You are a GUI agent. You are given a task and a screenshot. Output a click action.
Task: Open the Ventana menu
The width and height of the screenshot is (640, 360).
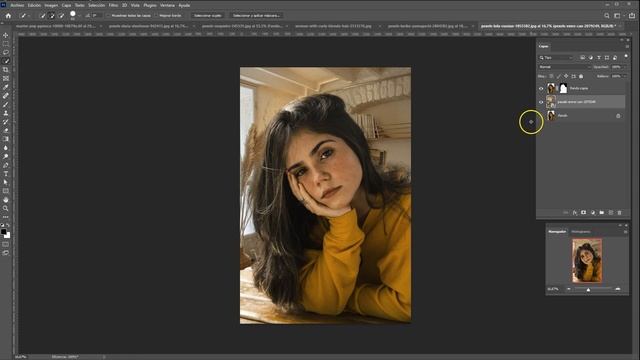click(167, 5)
